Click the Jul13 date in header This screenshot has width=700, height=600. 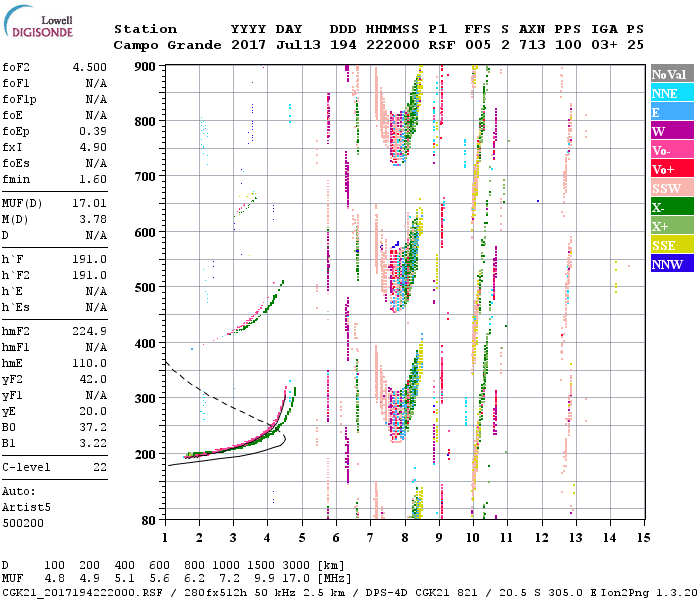[x=298, y=45]
